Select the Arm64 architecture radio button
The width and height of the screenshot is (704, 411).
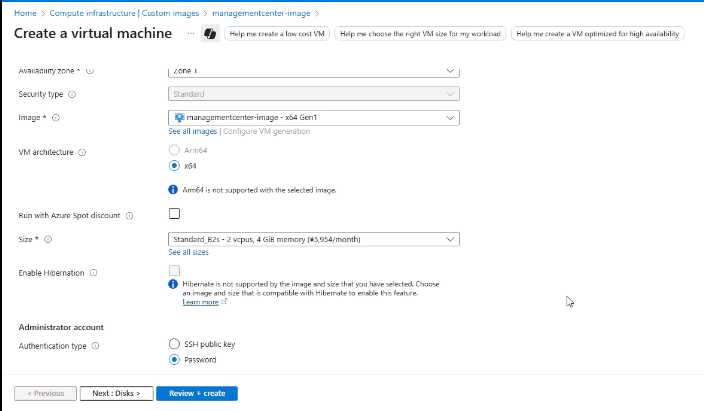174,150
